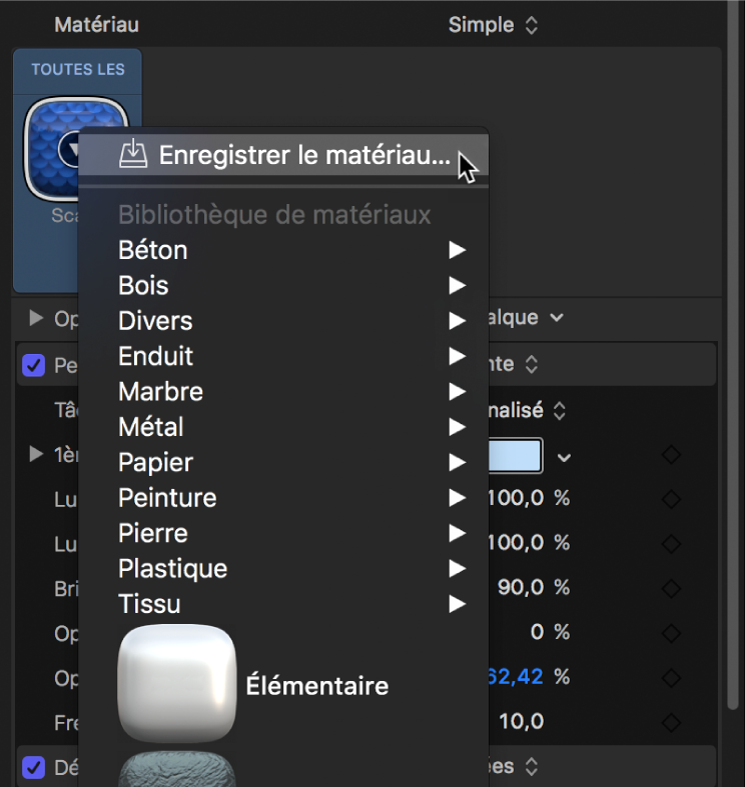This screenshot has height=787, width=745.
Task: Choose Enregistrer le matériau… menu item
Action: [x=304, y=155]
